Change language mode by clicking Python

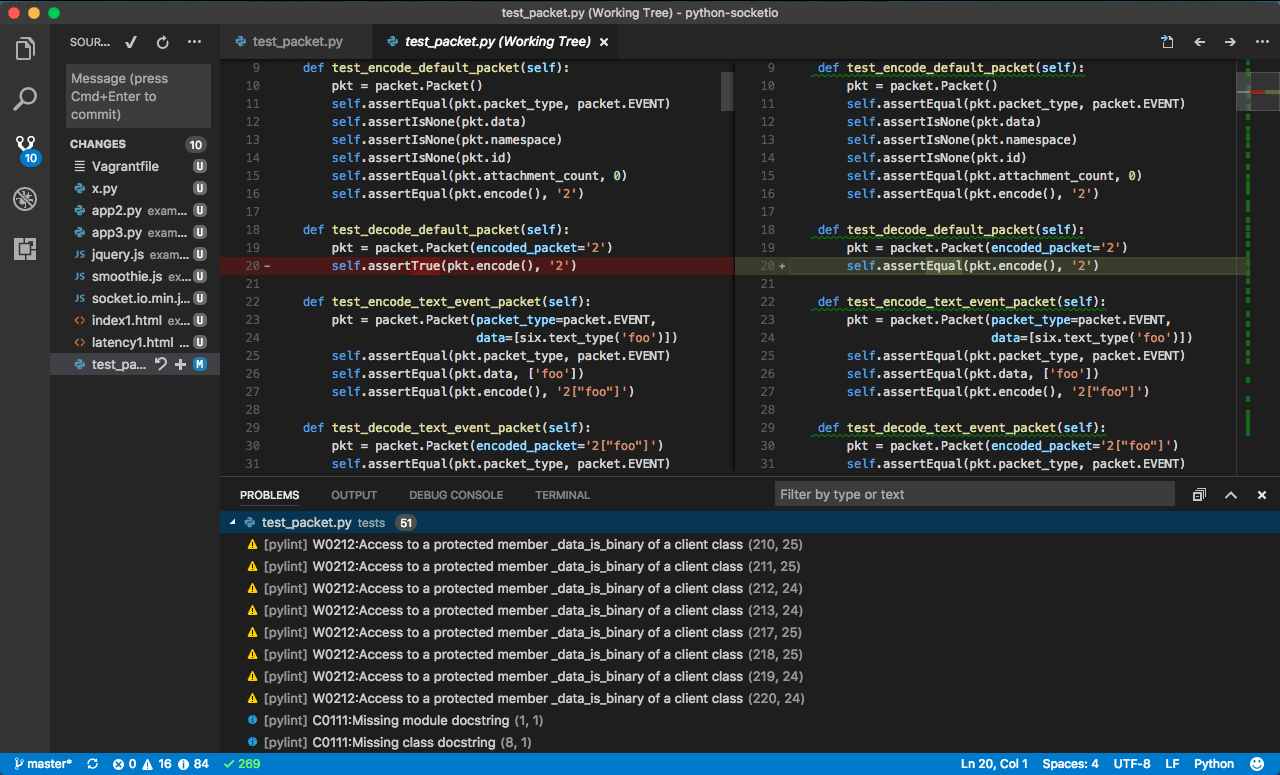1213,763
